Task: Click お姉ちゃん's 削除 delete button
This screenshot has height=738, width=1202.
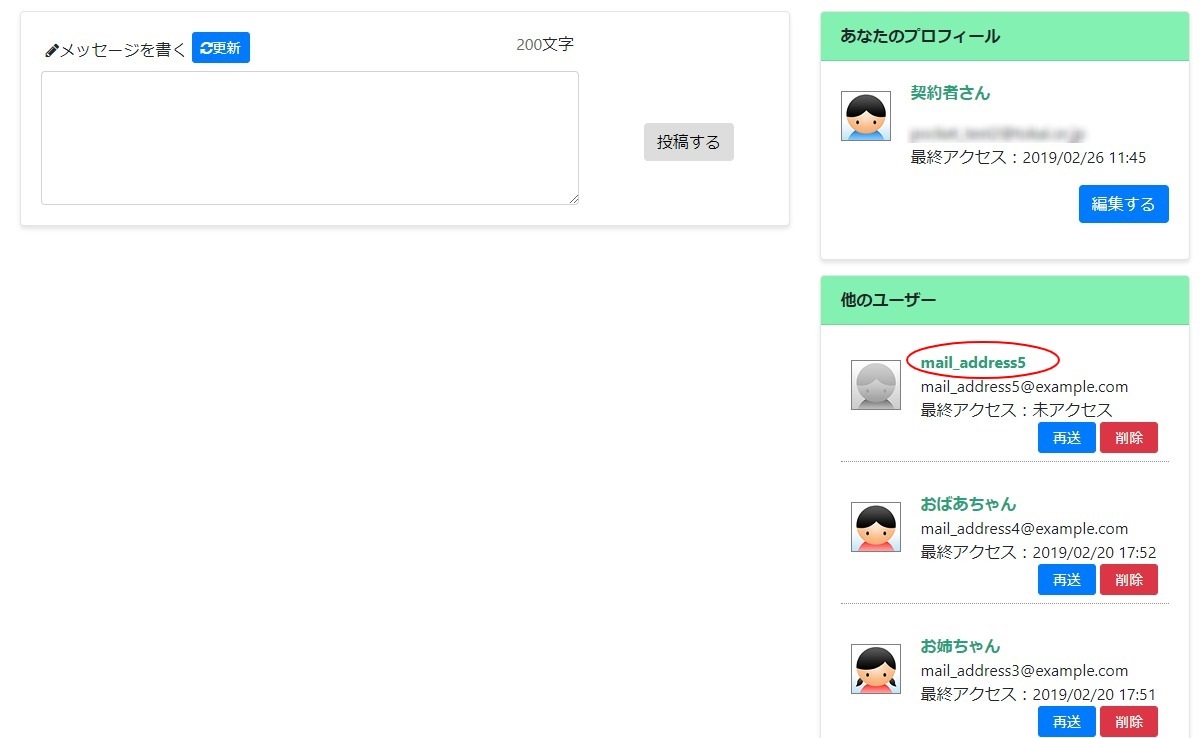Action: tap(1129, 721)
